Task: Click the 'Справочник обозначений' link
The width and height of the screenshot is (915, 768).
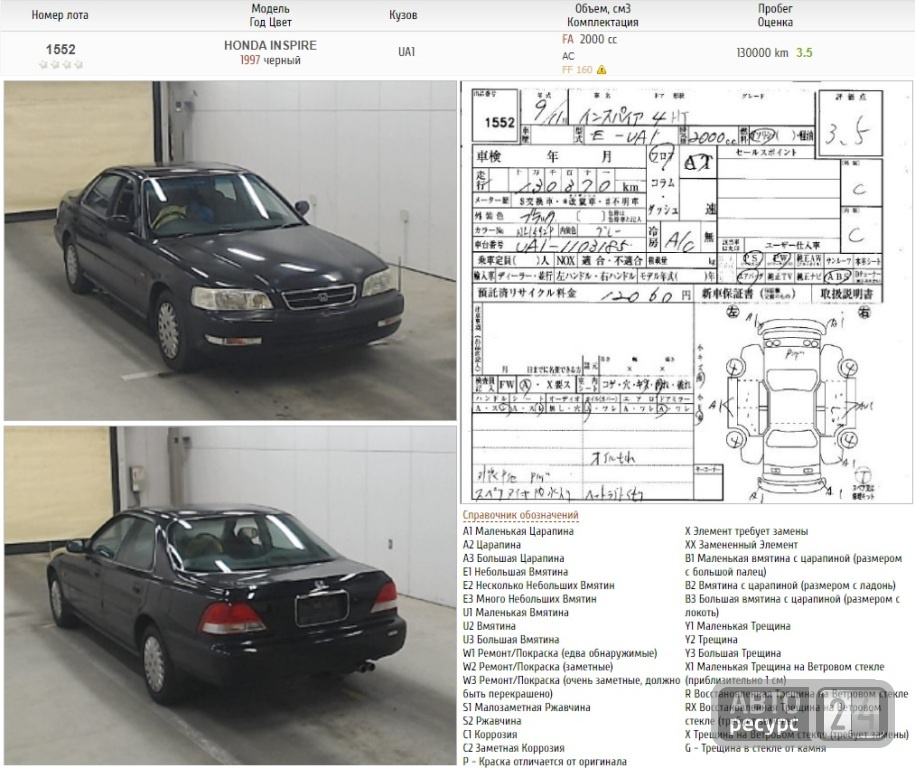Action: tap(521, 515)
